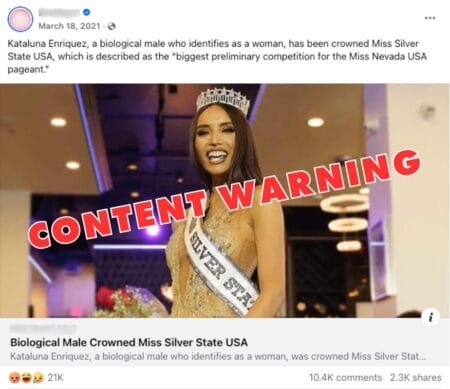Click the March 18, 2021 timestamp
This screenshot has width=450, height=389.
69,26
